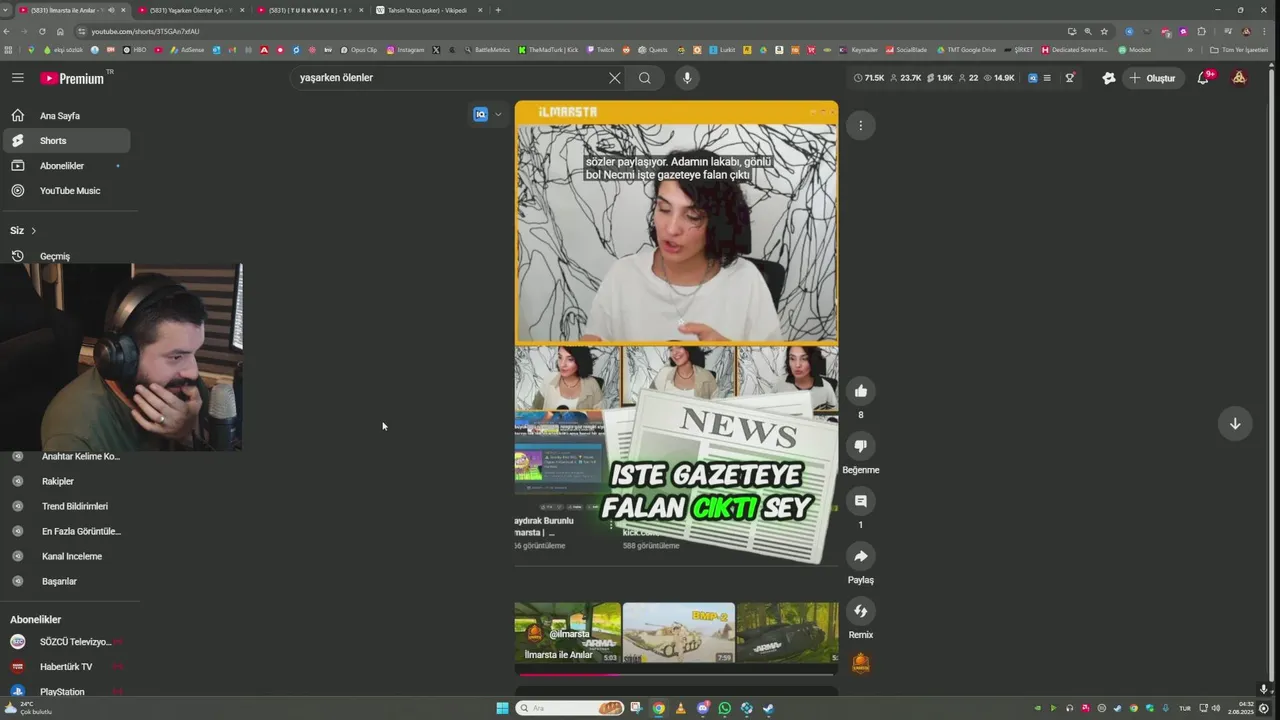Switch to Tahsin Yazıcı Vikipedi tab
1280x720 pixels.
tap(429, 10)
